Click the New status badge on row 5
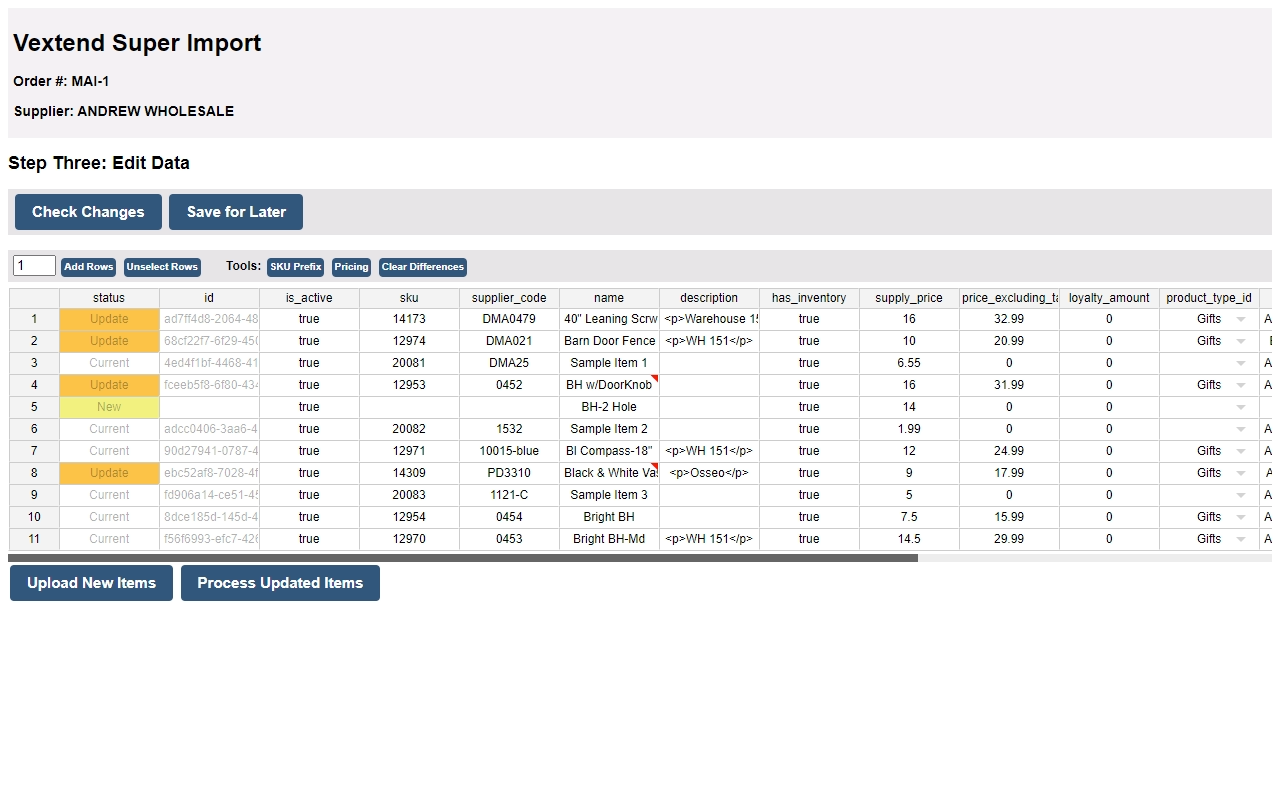Screen dimensions: 1280x800 click(x=108, y=406)
